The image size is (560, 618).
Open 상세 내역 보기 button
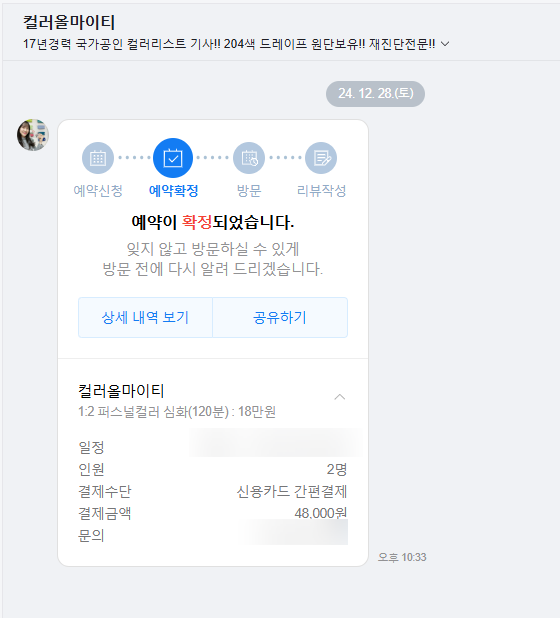145,317
